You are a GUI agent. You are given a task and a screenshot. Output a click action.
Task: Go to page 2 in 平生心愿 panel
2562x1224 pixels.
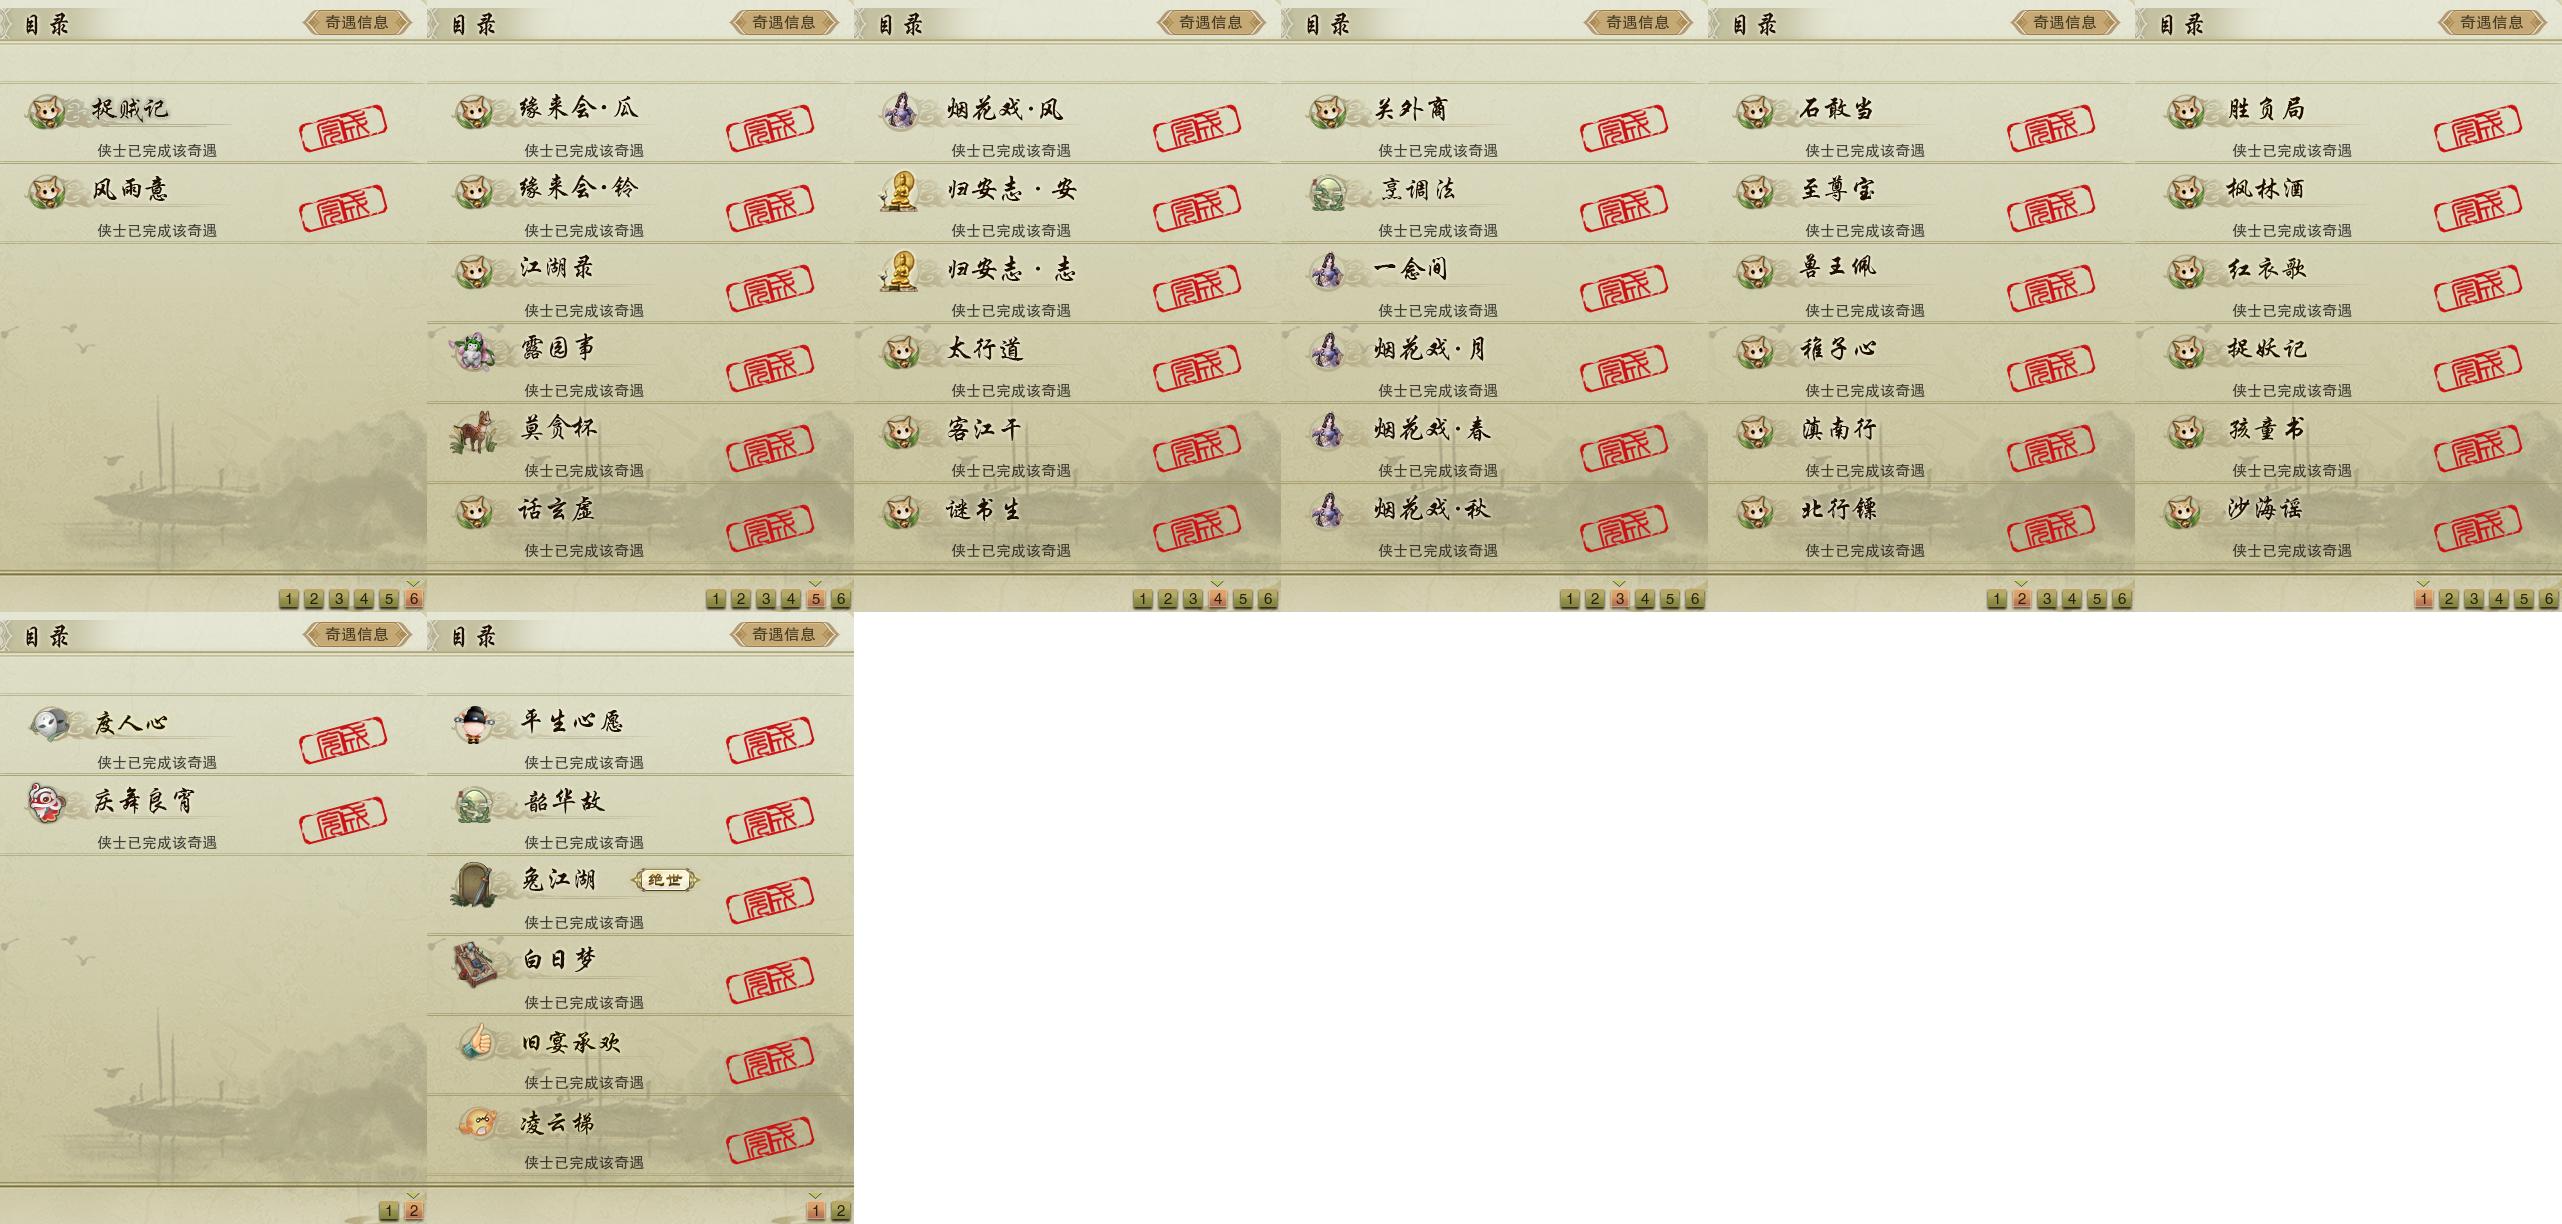841,1211
